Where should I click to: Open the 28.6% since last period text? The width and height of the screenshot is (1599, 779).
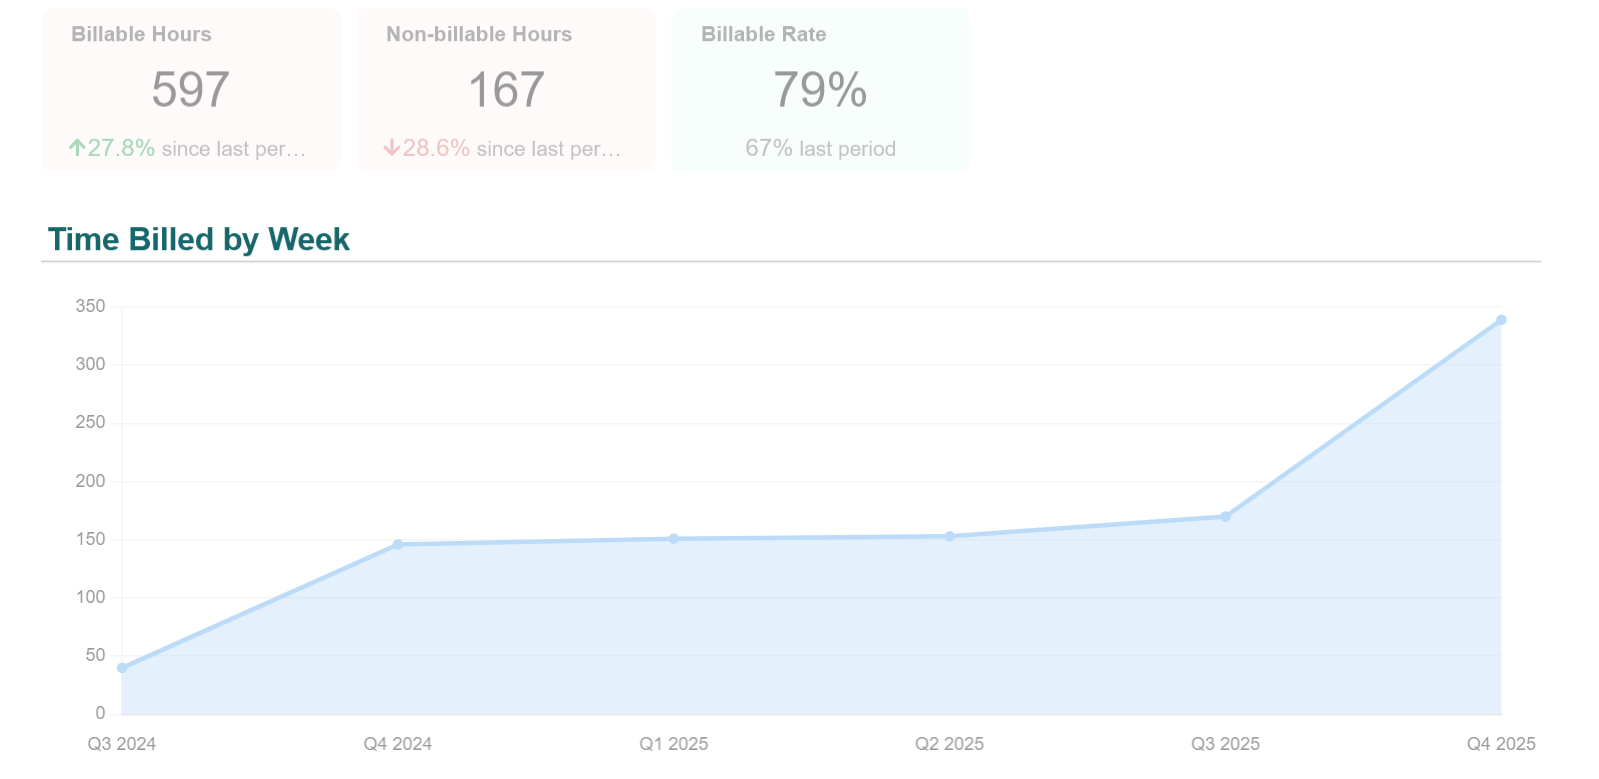(511, 149)
